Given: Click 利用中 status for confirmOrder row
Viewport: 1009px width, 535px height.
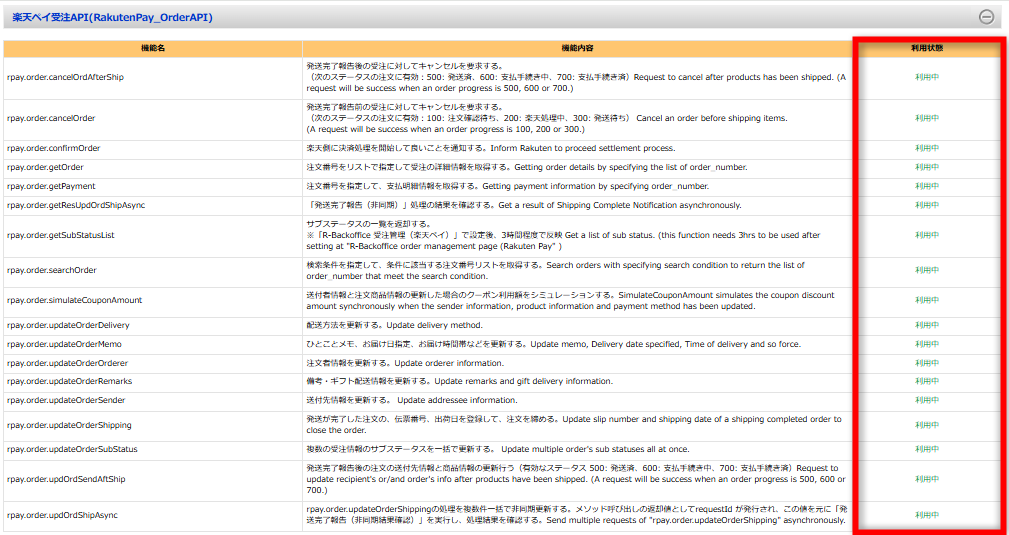Looking at the screenshot, I should pyautogui.click(x=927, y=148).
